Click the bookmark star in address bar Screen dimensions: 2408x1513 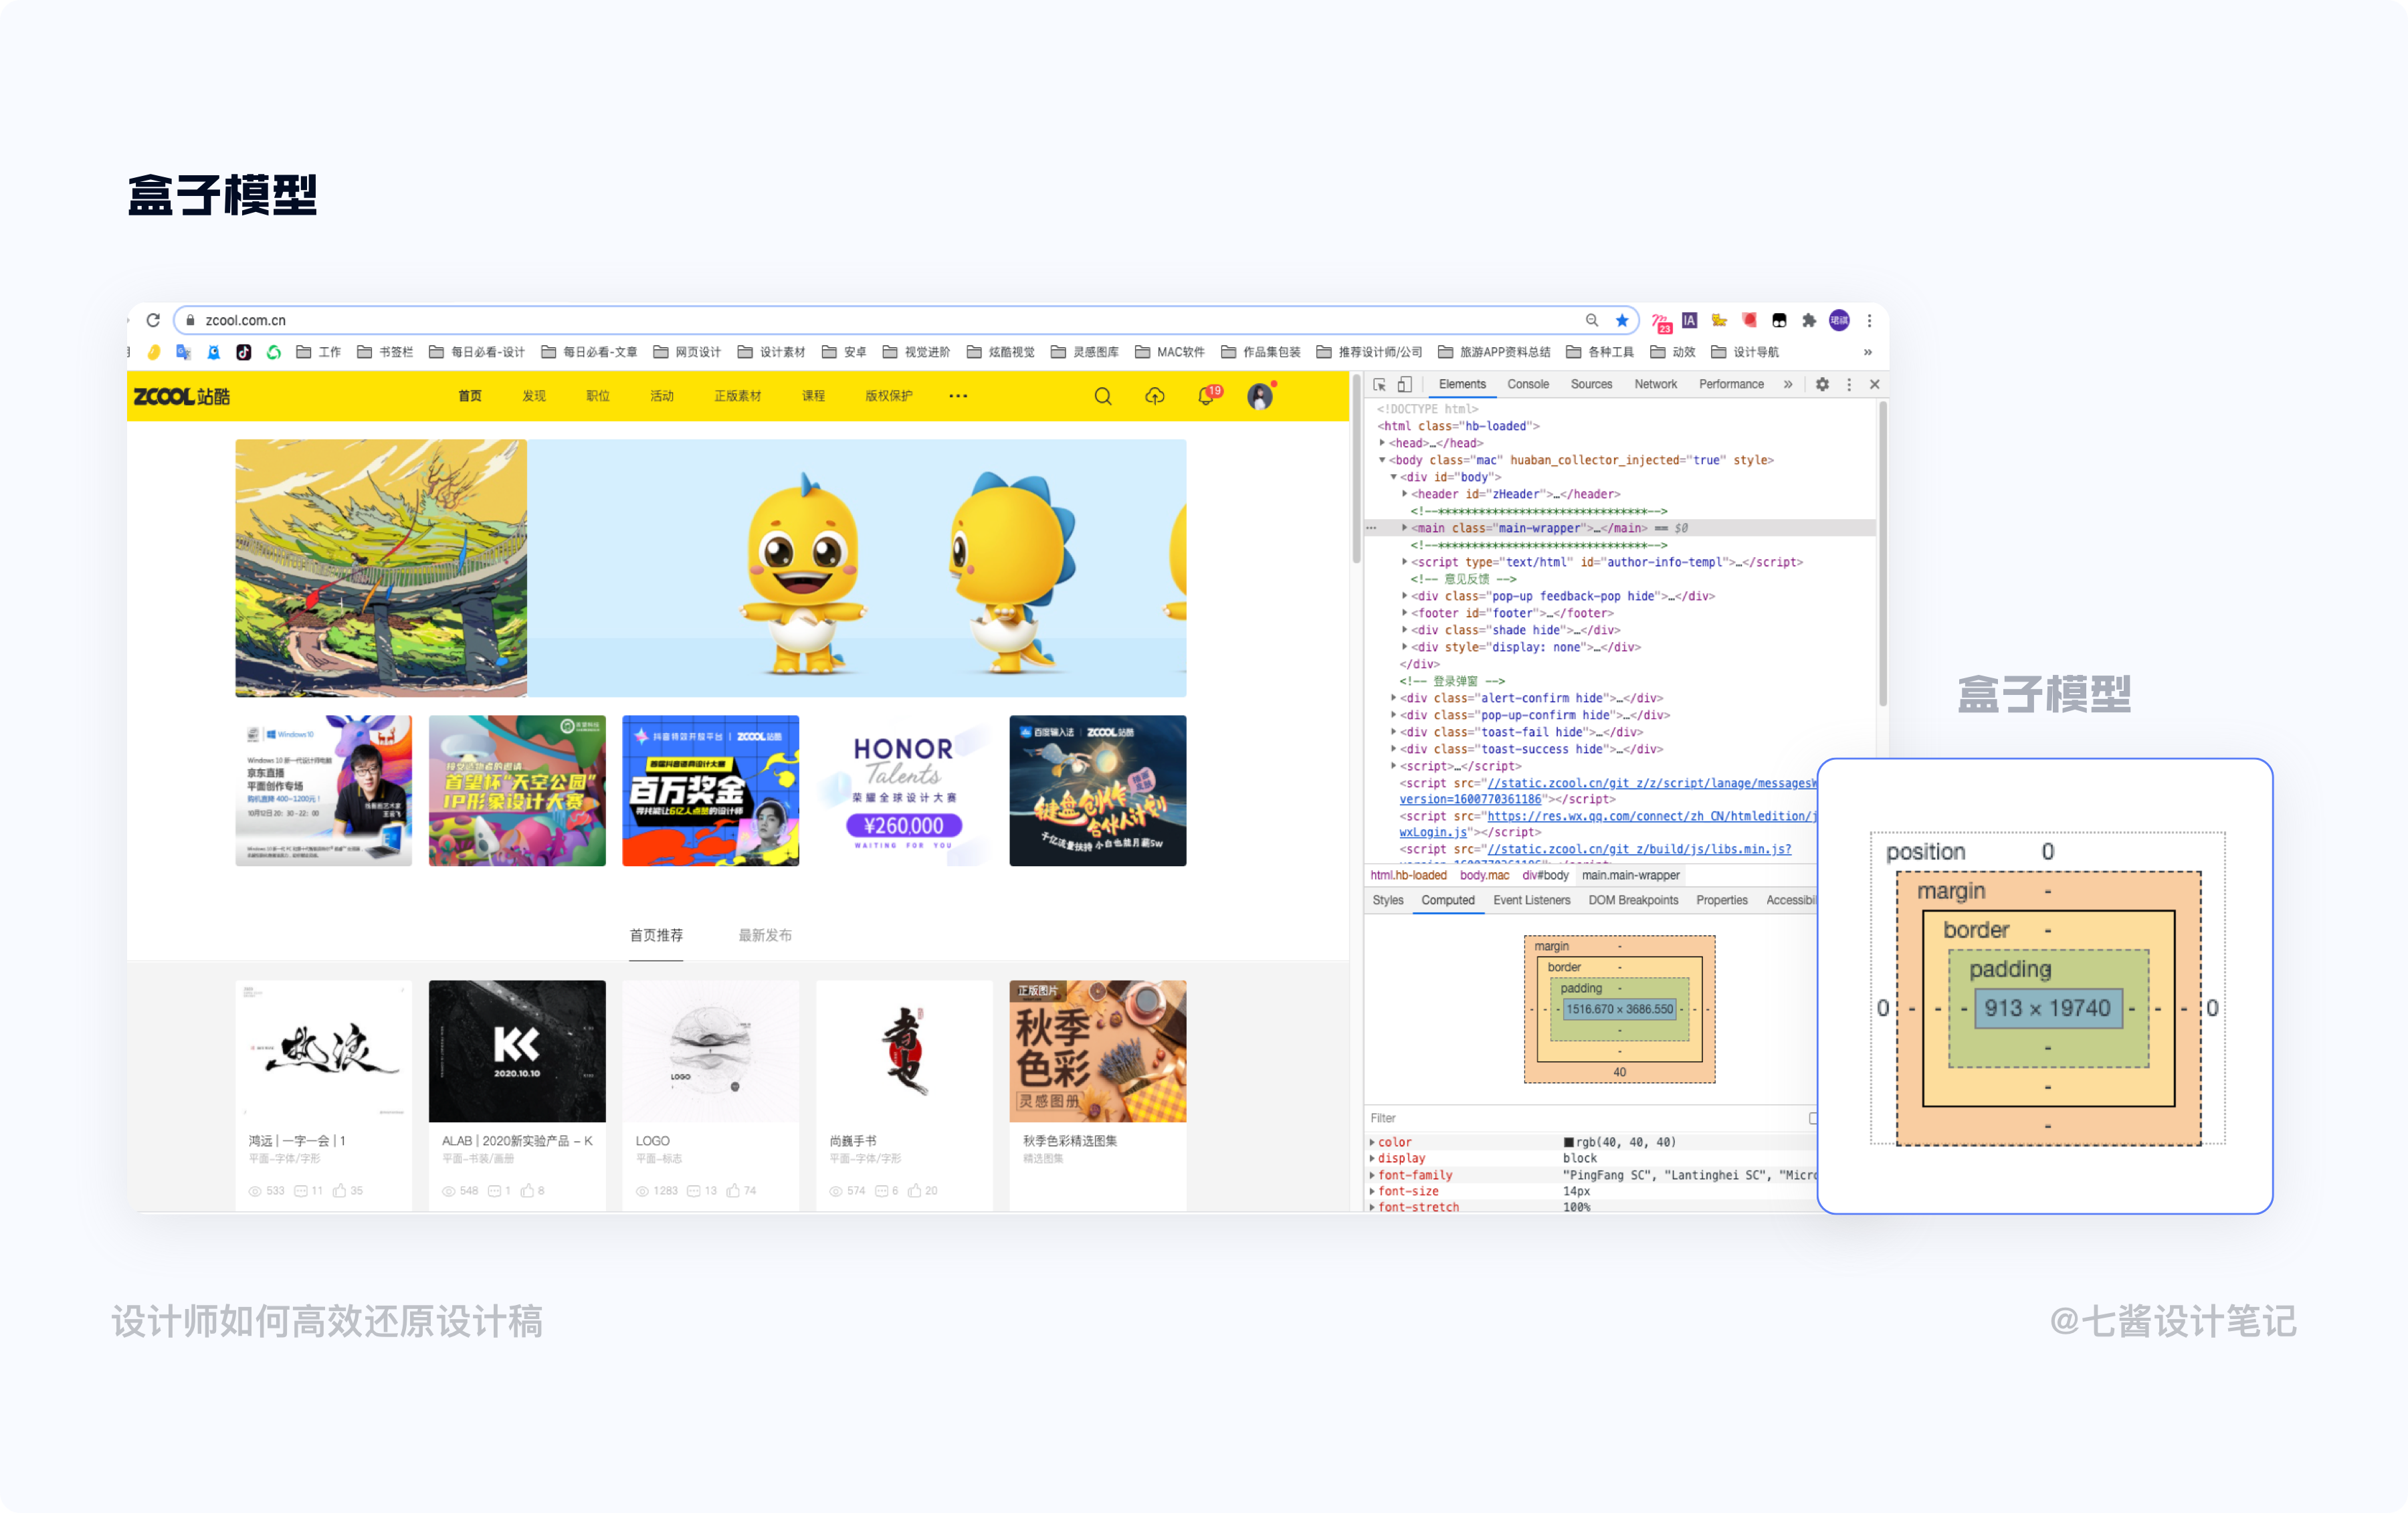tap(1622, 320)
